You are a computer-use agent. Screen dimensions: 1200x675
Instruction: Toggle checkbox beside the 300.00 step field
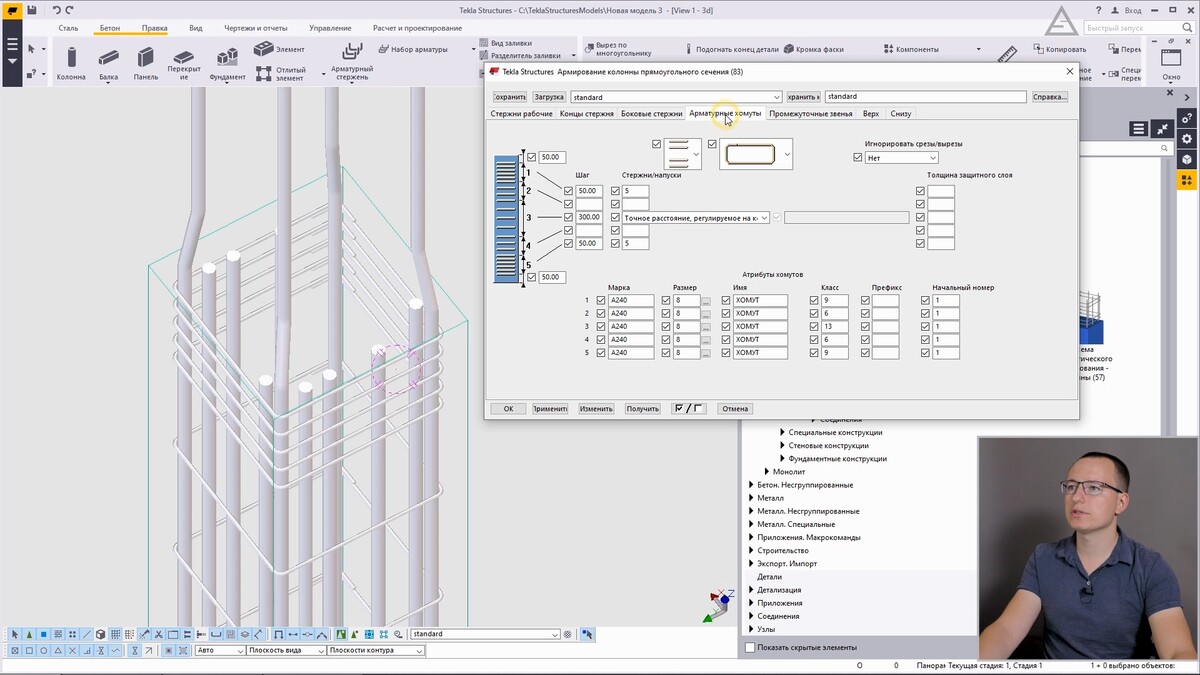click(x=569, y=217)
